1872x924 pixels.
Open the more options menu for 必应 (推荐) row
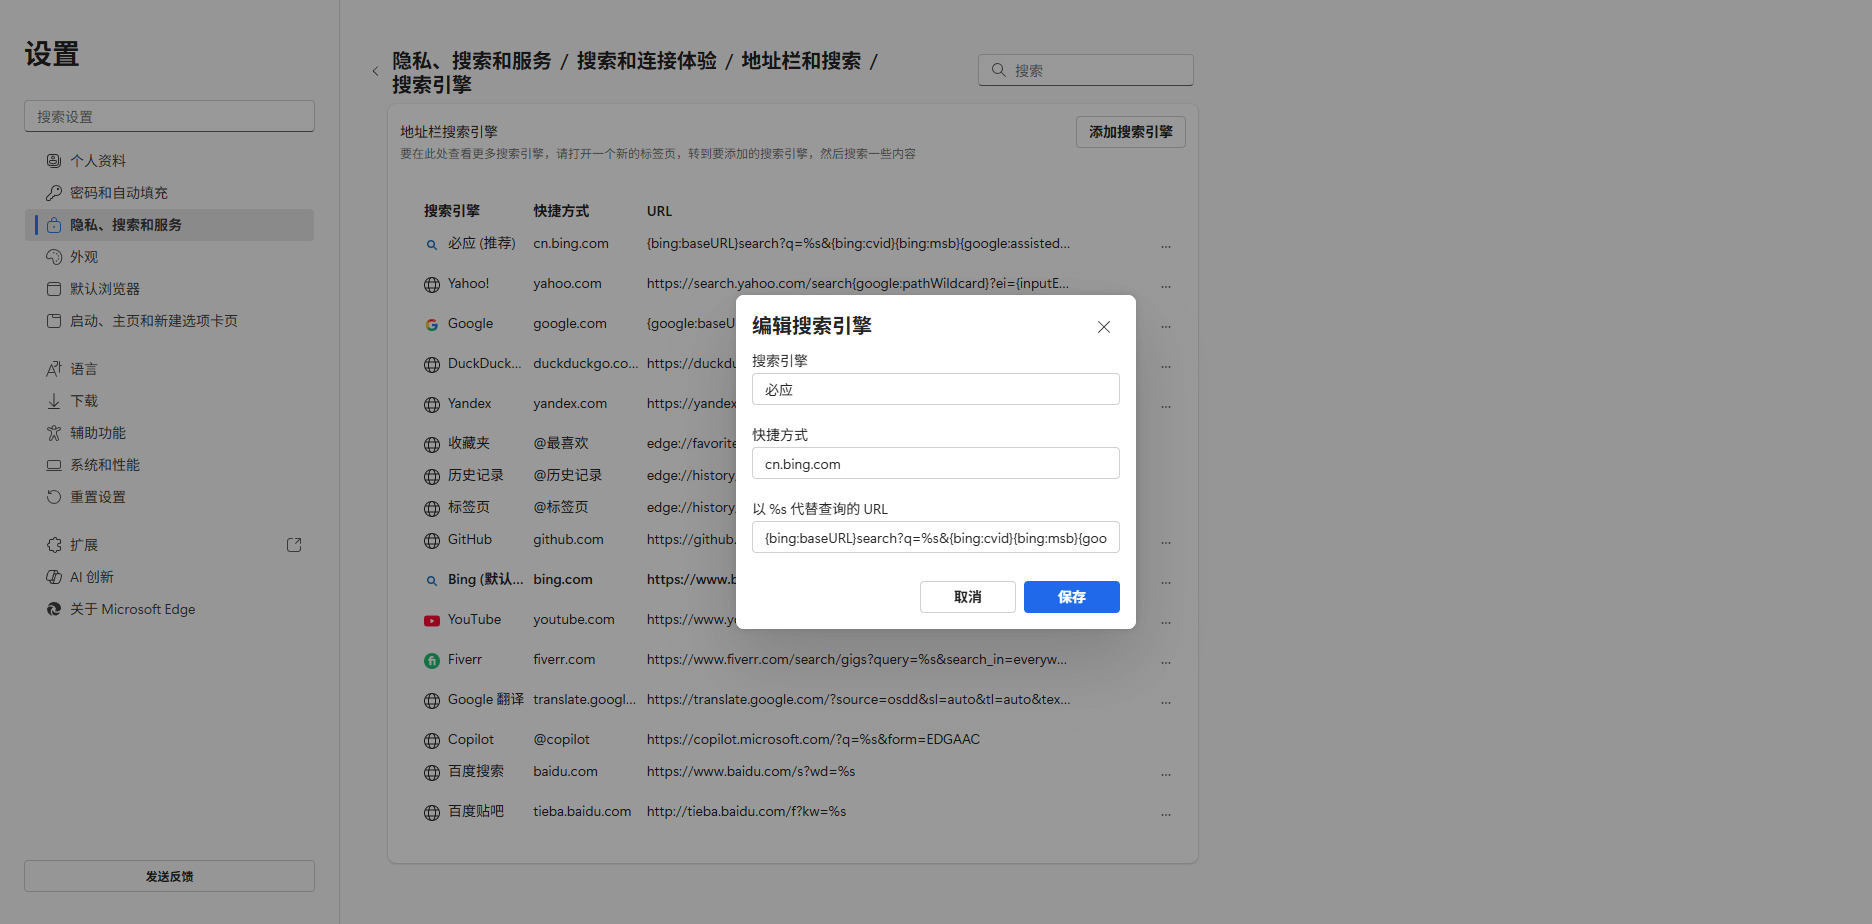click(x=1166, y=245)
